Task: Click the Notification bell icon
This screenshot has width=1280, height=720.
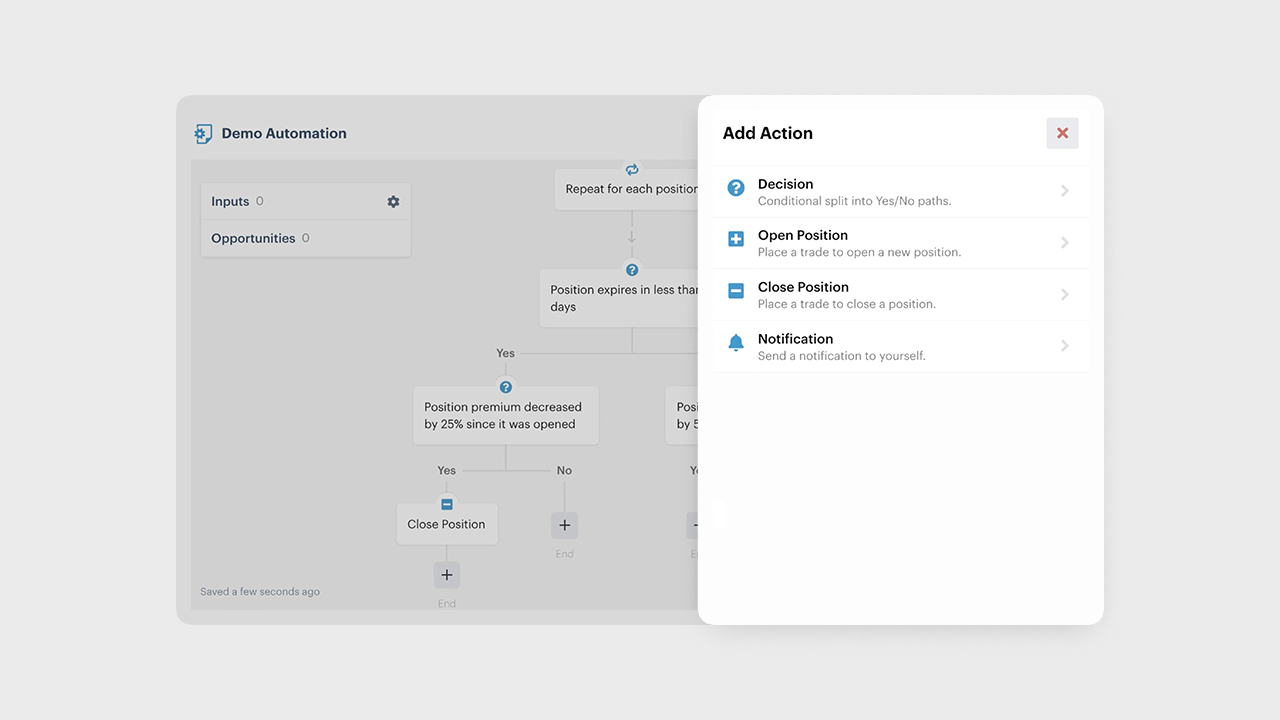Action: point(736,343)
